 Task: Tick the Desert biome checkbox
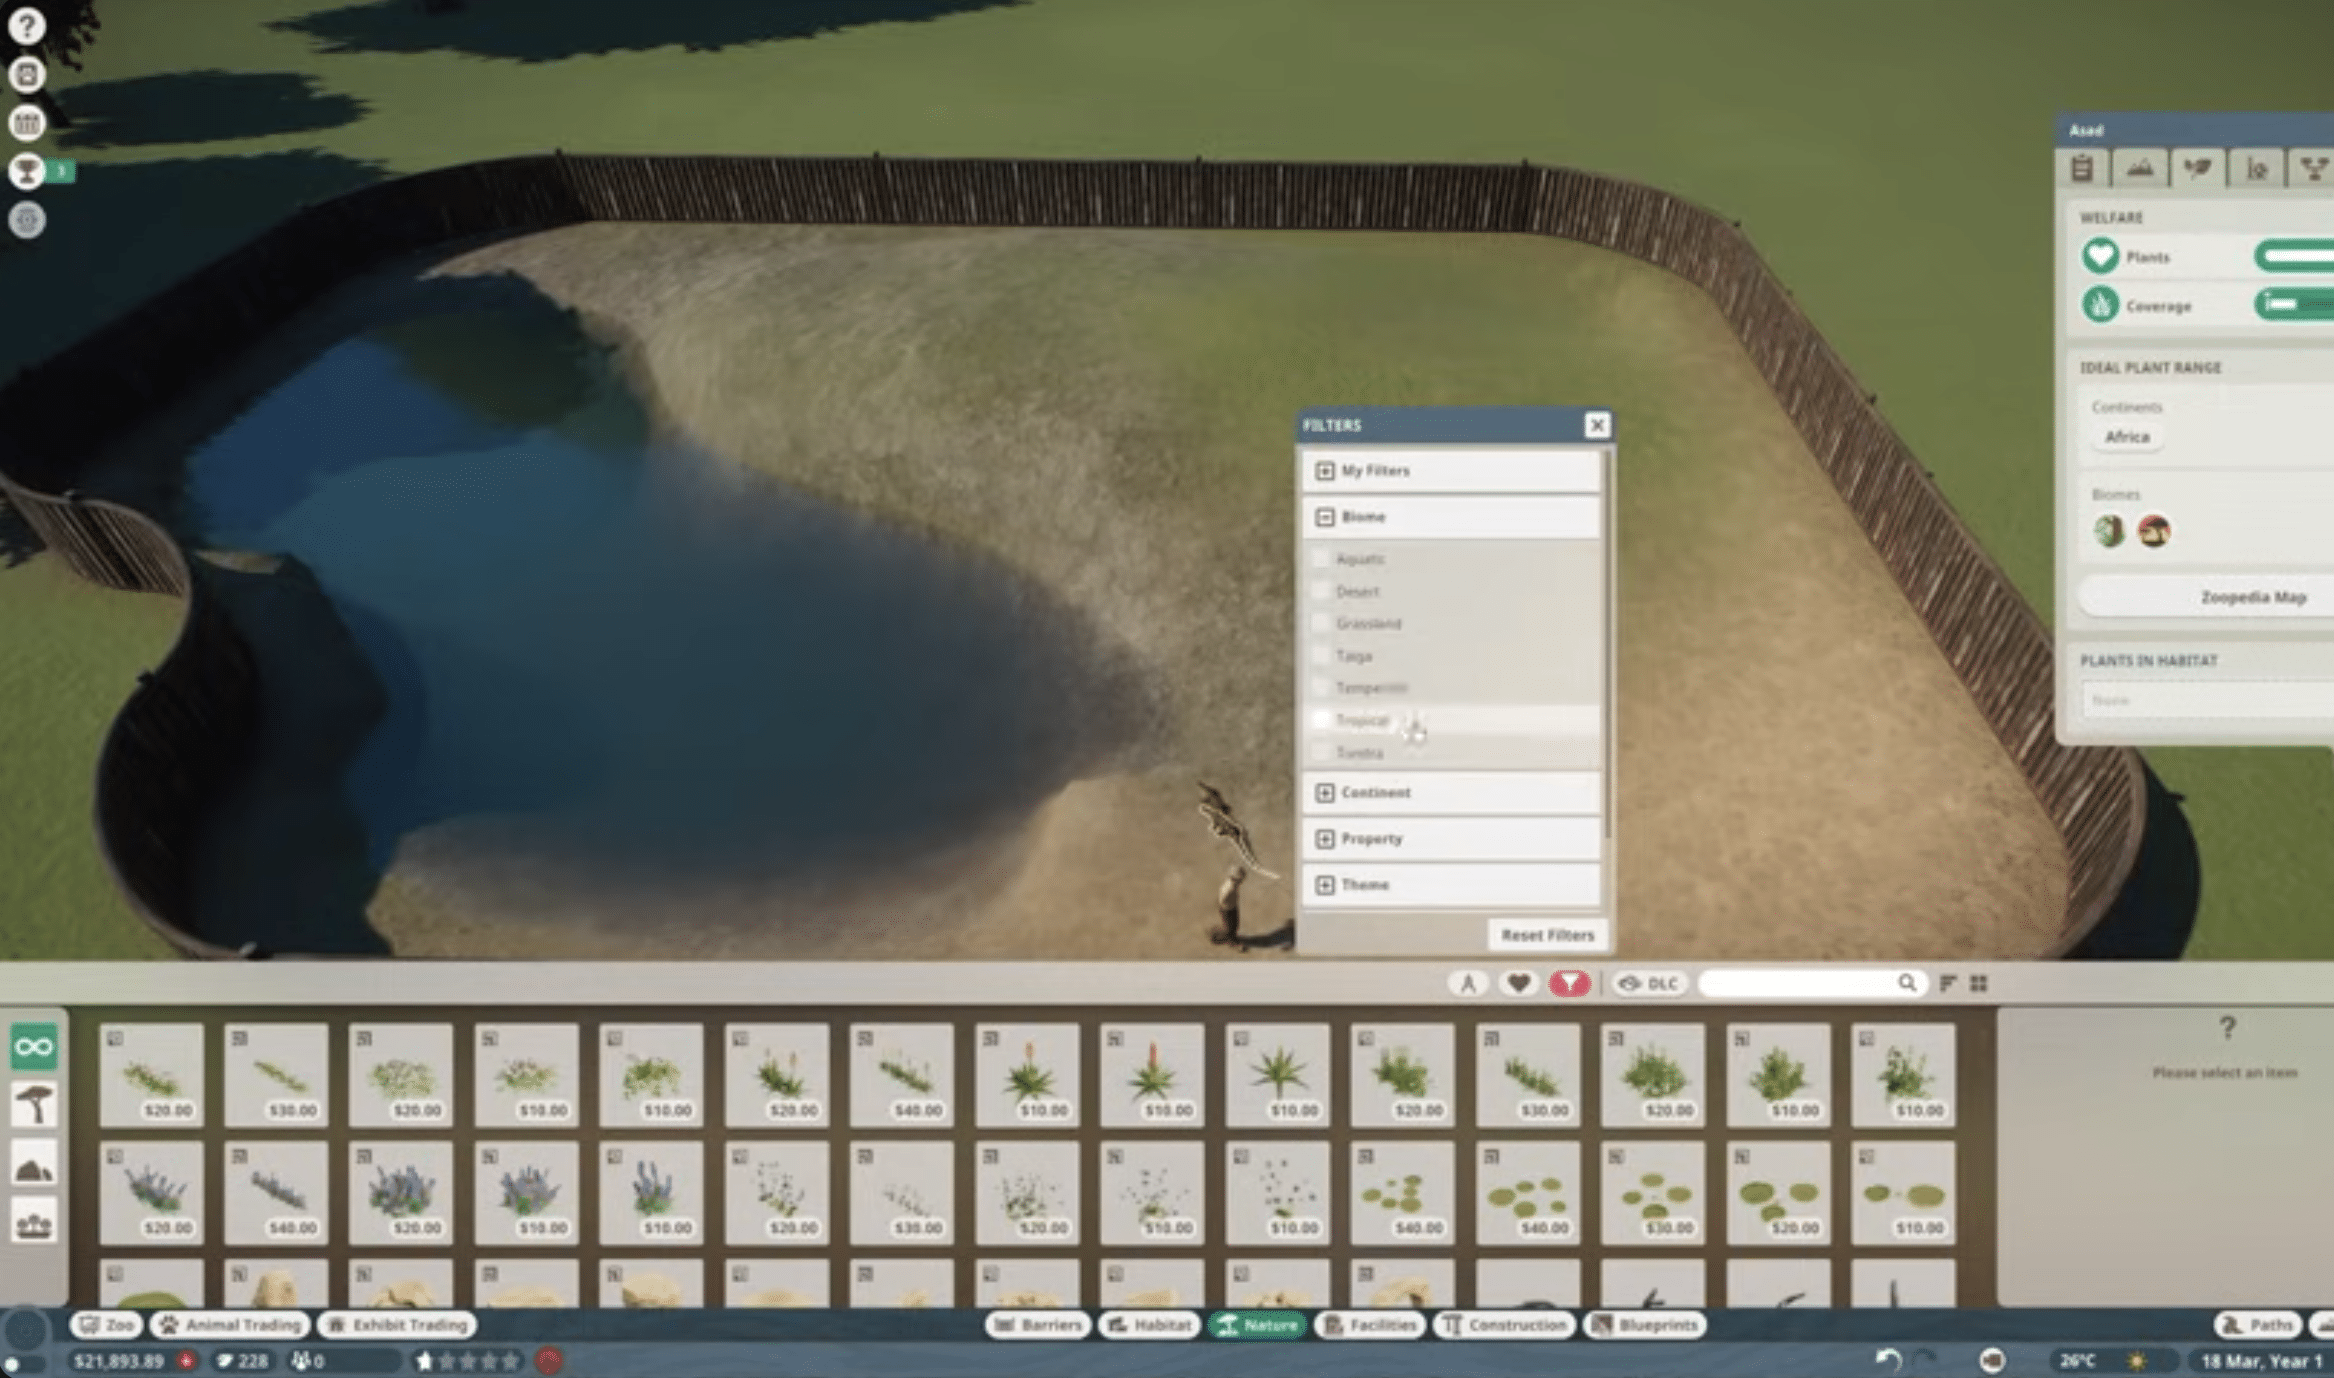click(x=1321, y=591)
